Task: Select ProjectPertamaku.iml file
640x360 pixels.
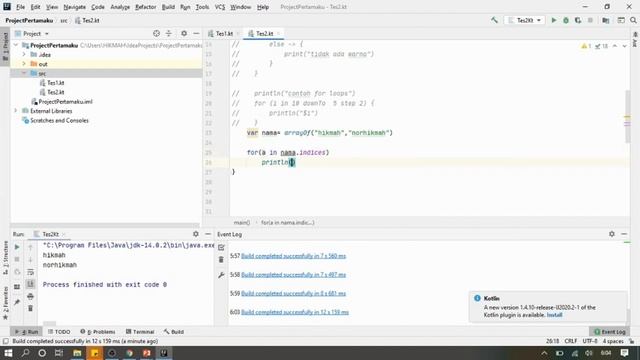Action: 62,102
